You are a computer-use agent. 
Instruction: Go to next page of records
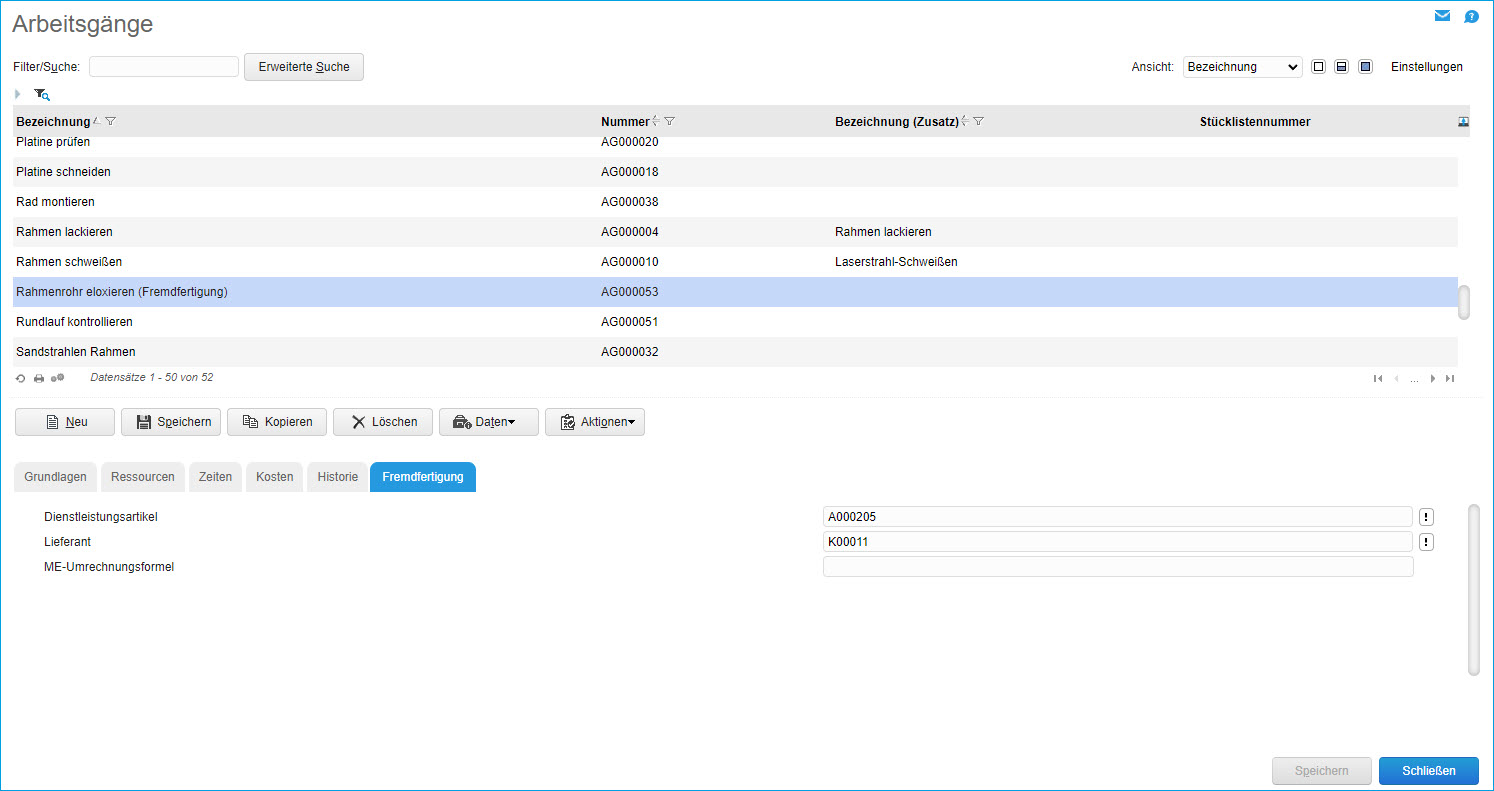[1433, 378]
